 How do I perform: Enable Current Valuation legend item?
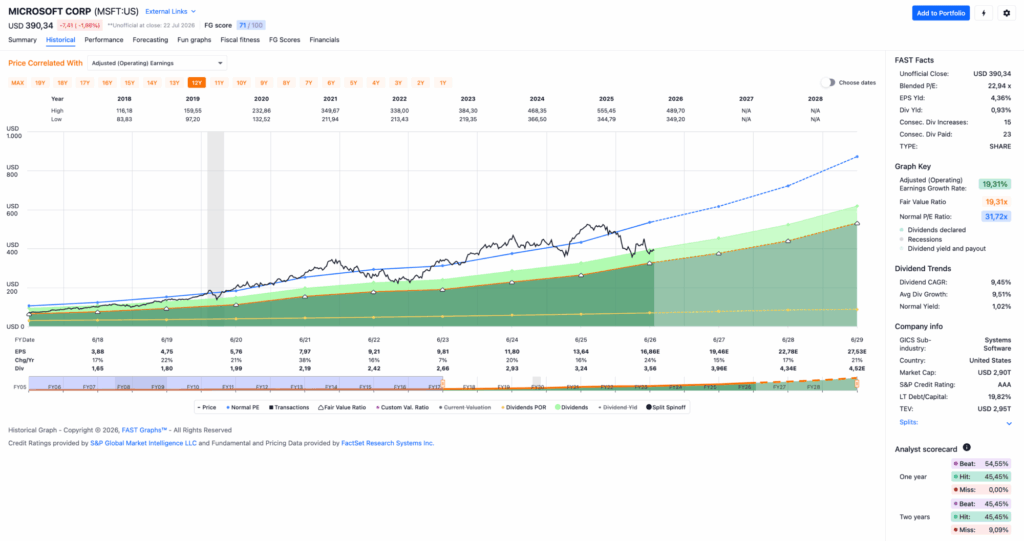[466, 407]
